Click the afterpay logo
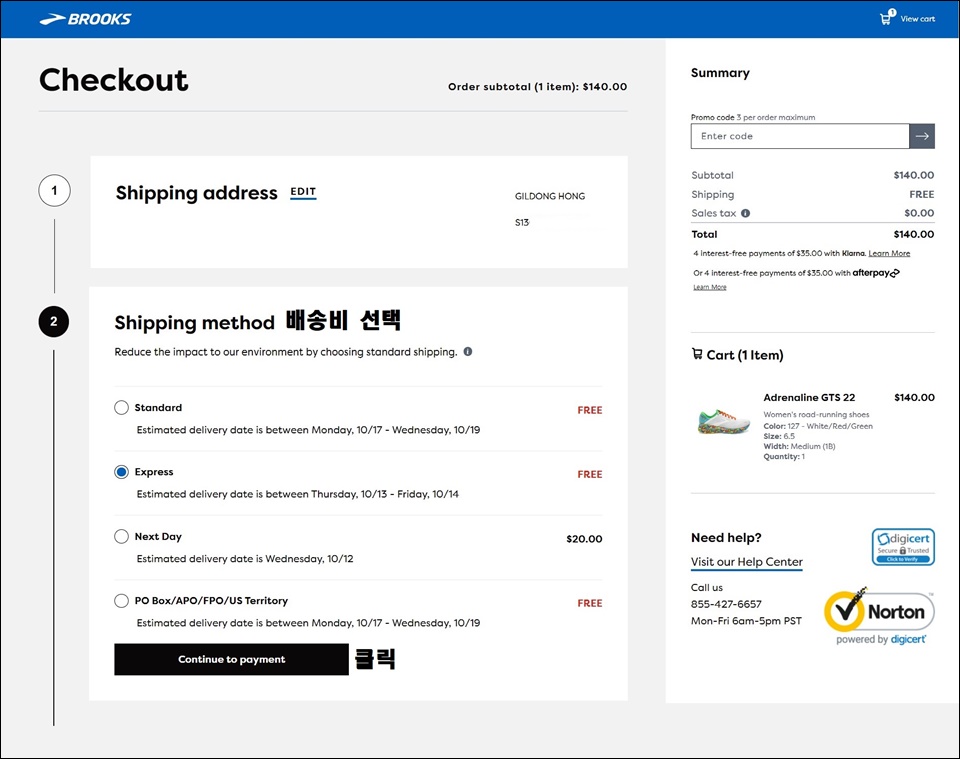The width and height of the screenshot is (960, 759). pos(876,273)
